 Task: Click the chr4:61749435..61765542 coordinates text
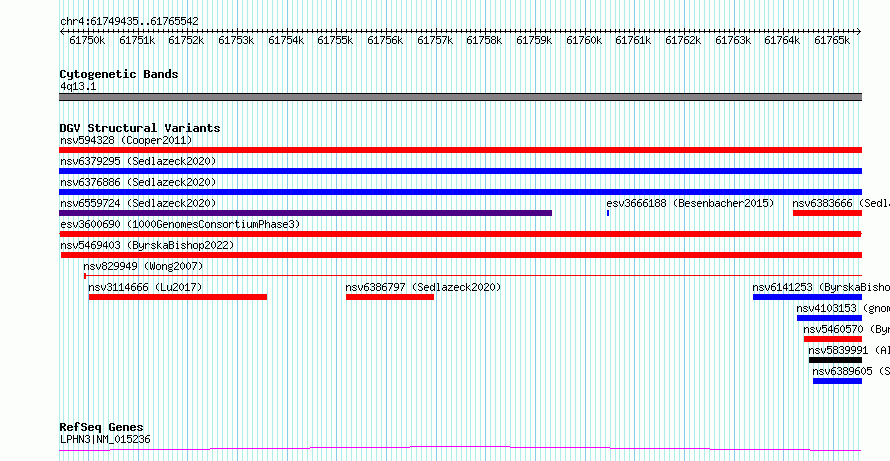[129, 22]
